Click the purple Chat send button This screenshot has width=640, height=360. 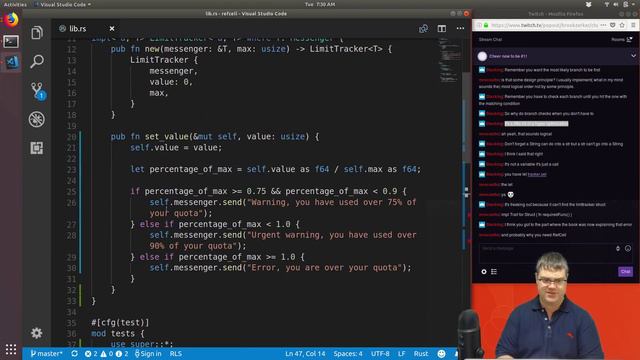(x=625, y=271)
